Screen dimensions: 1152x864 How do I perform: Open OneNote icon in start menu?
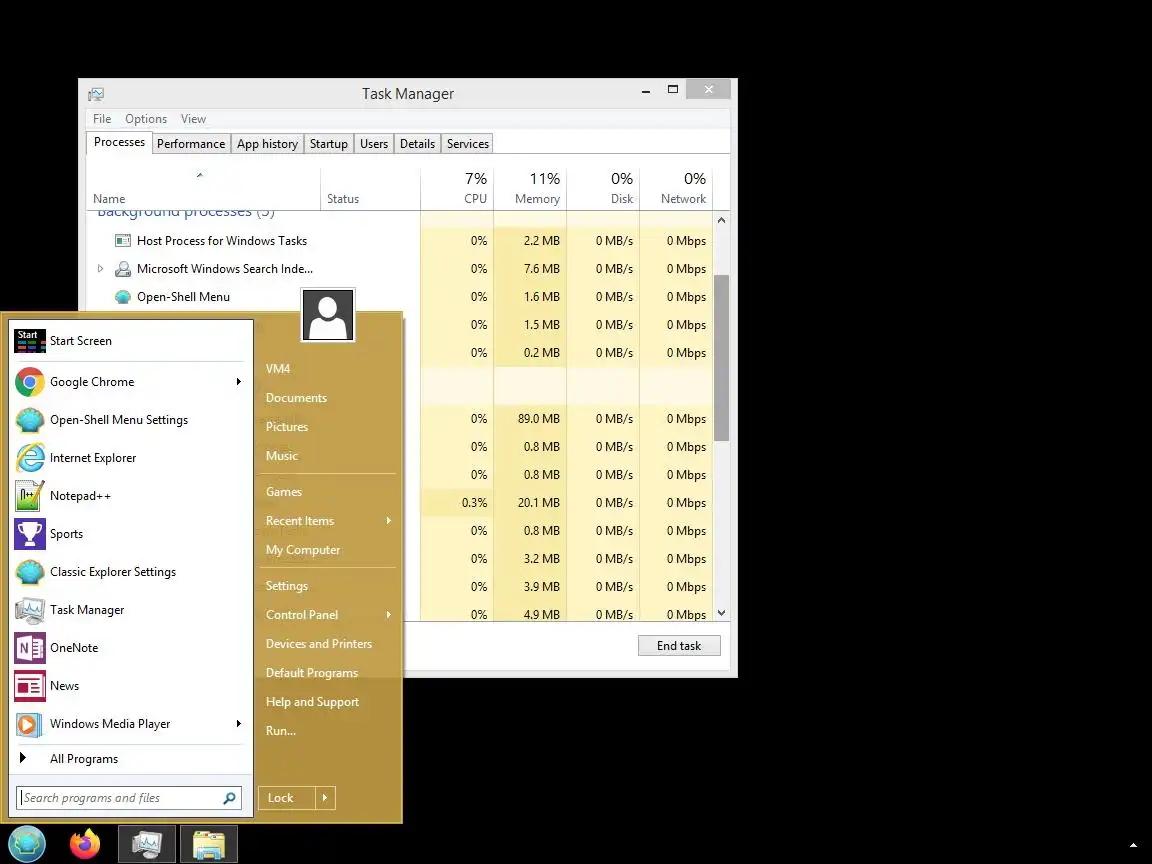[30, 648]
